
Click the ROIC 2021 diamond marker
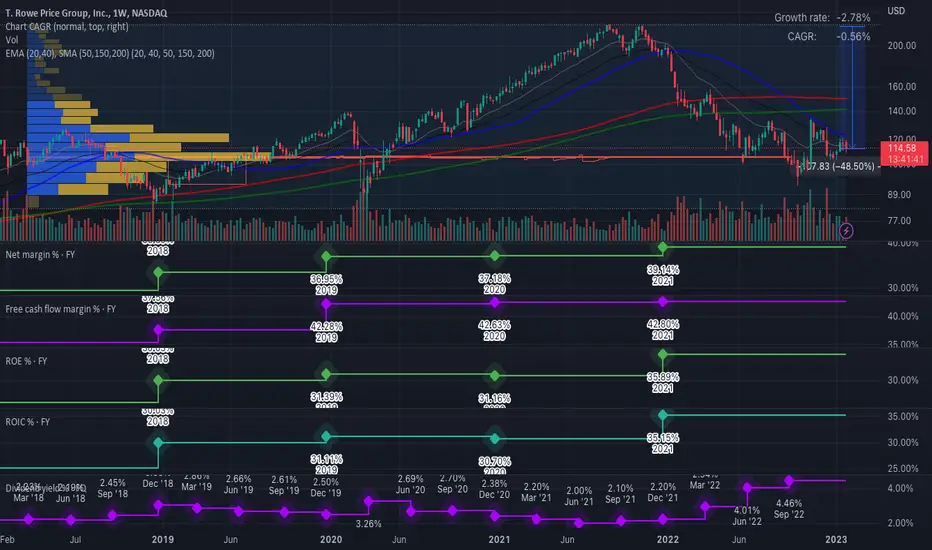pos(663,415)
